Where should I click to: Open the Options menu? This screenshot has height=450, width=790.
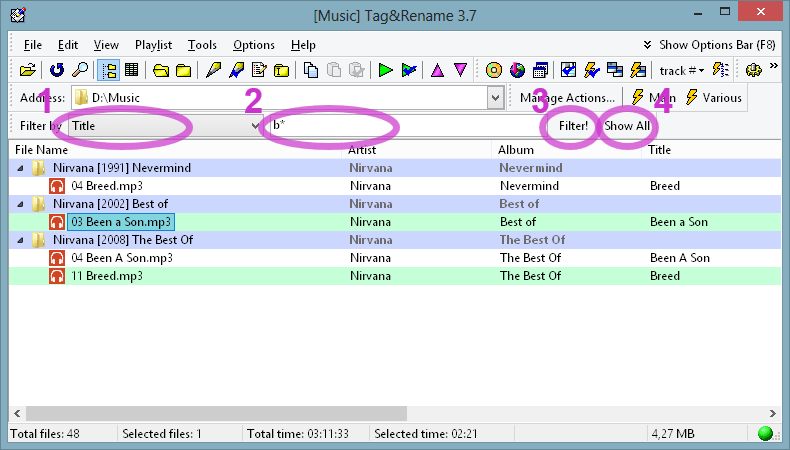(253, 45)
